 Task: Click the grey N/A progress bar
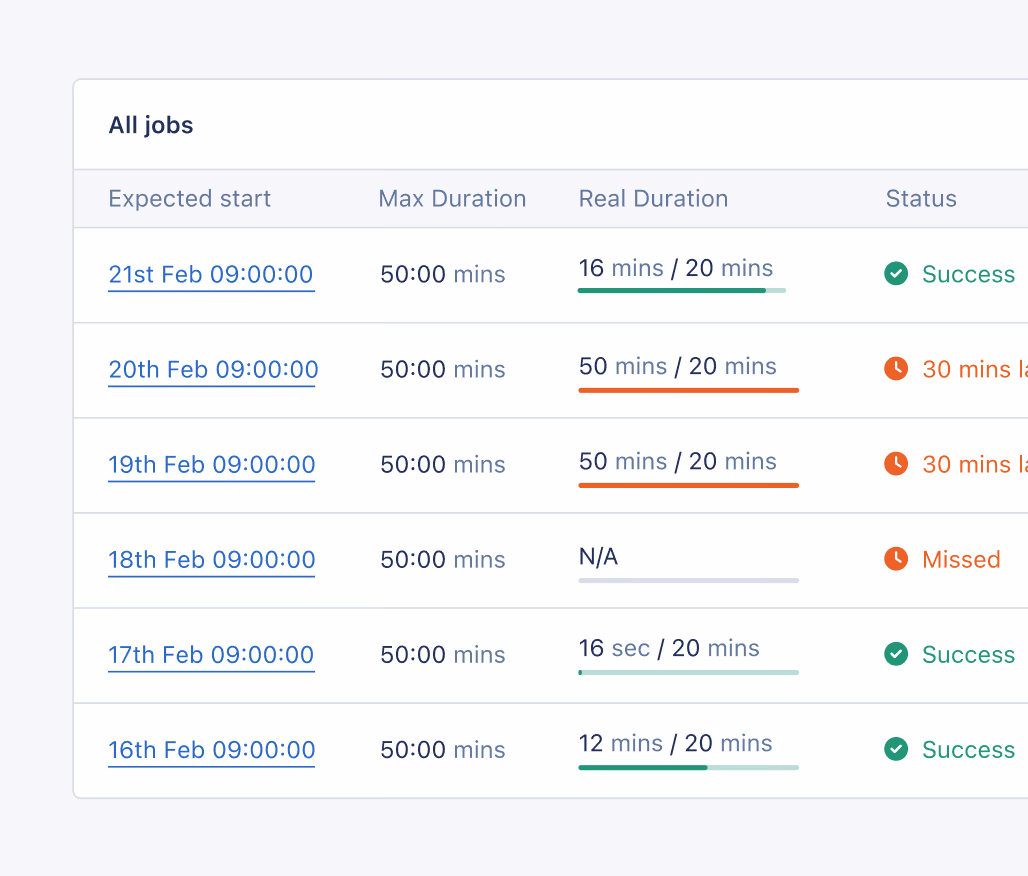coord(688,580)
